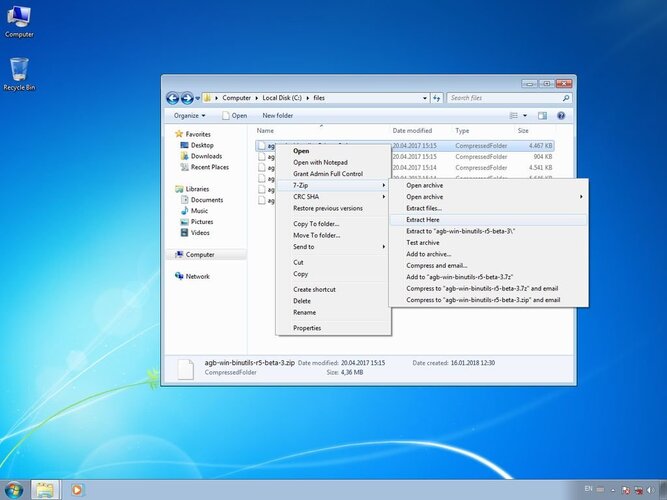Click the Open toolbar button
Image resolution: width=667 pixels, height=500 pixels.
coord(234,116)
